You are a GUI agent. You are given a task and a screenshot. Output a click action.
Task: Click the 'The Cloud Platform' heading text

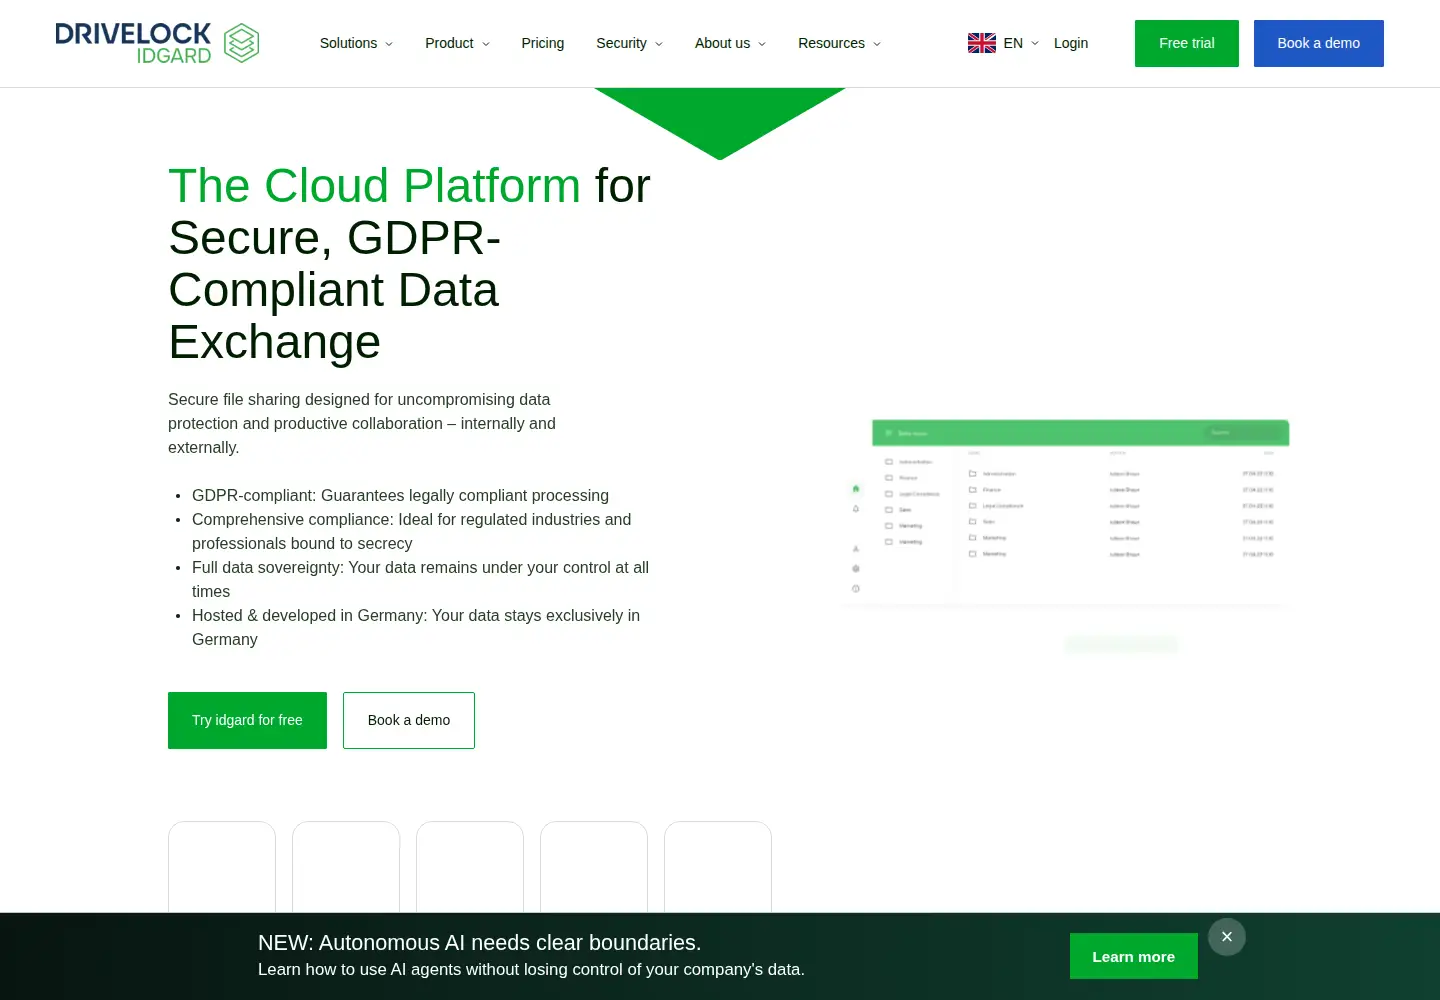coord(374,185)
